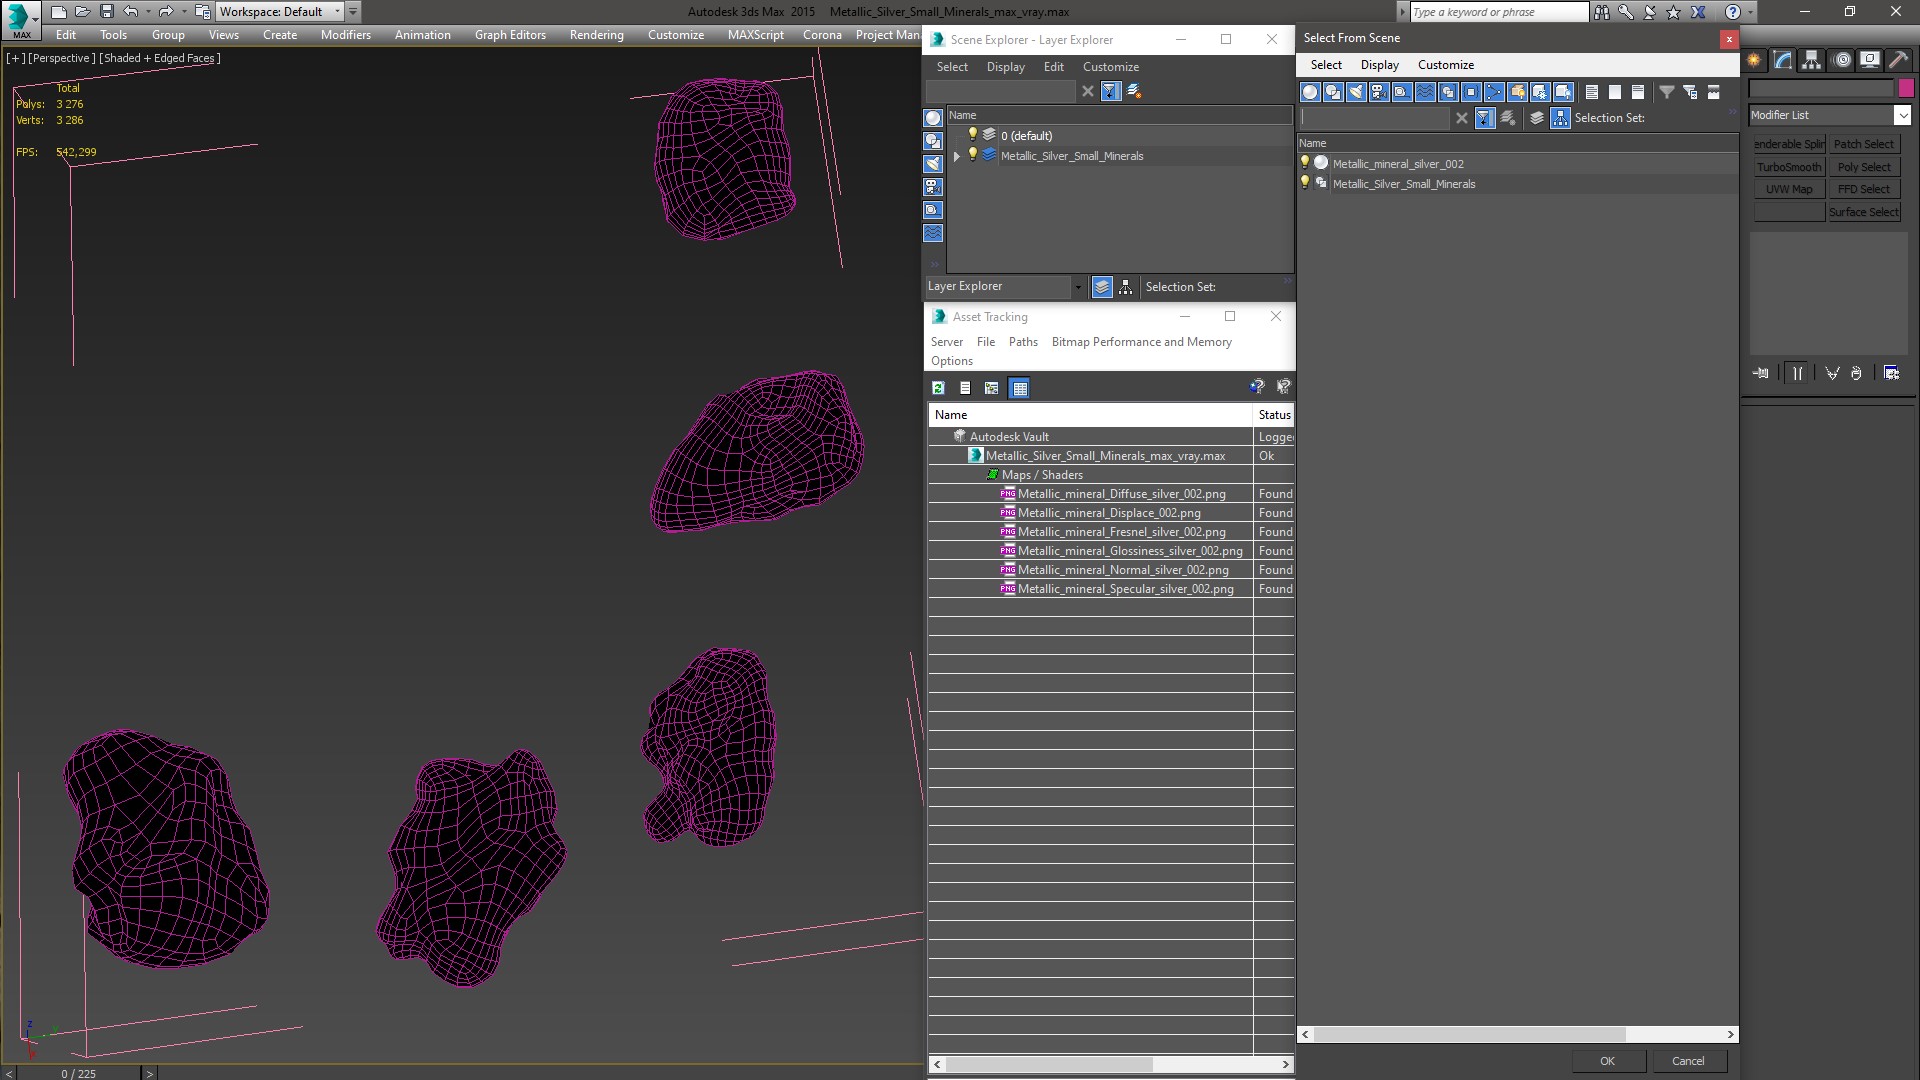Toggle Display Lights filter in Select From Scene

point(1356,92)
